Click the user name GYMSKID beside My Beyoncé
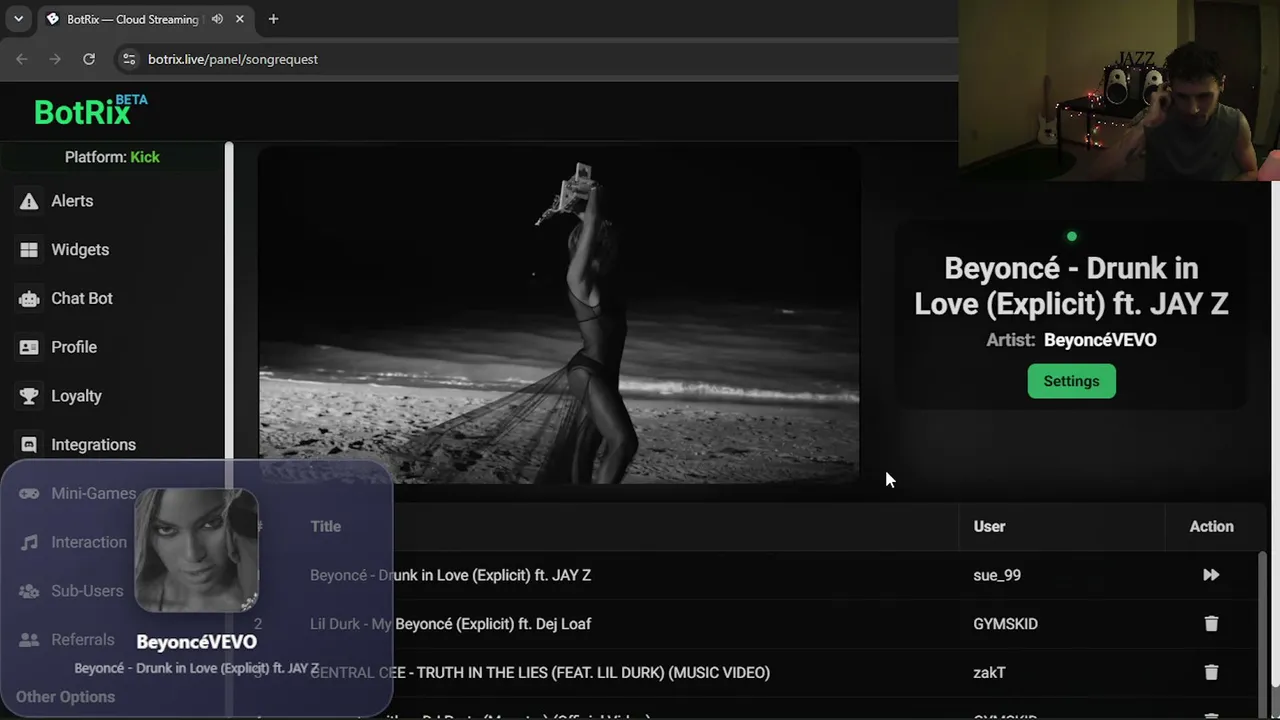The width and height of the screenshot is (1280, 720). 1005,624
